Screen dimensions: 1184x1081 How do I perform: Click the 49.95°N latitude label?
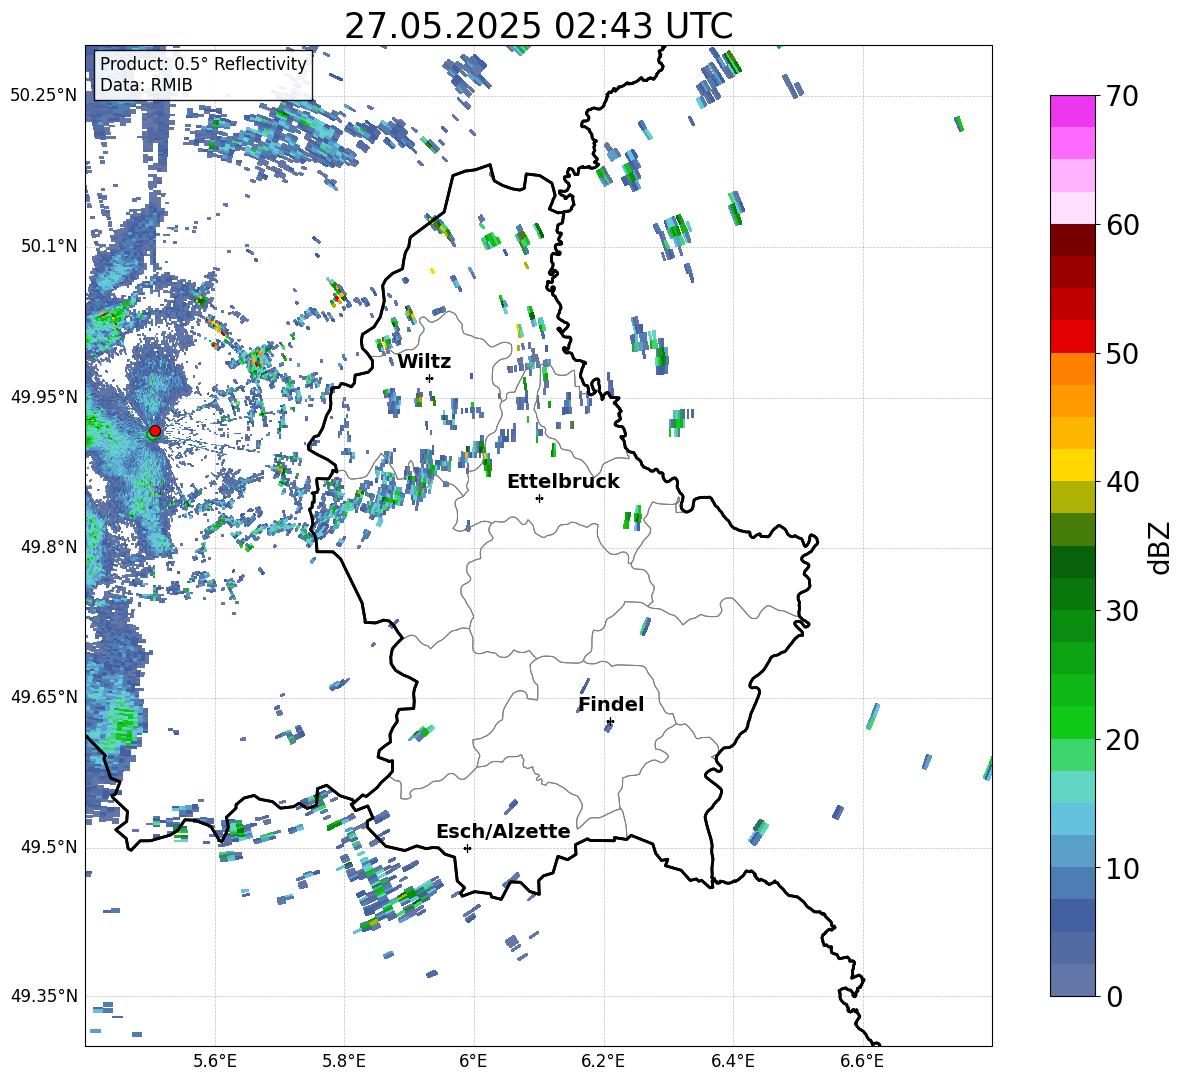point(44,396)
